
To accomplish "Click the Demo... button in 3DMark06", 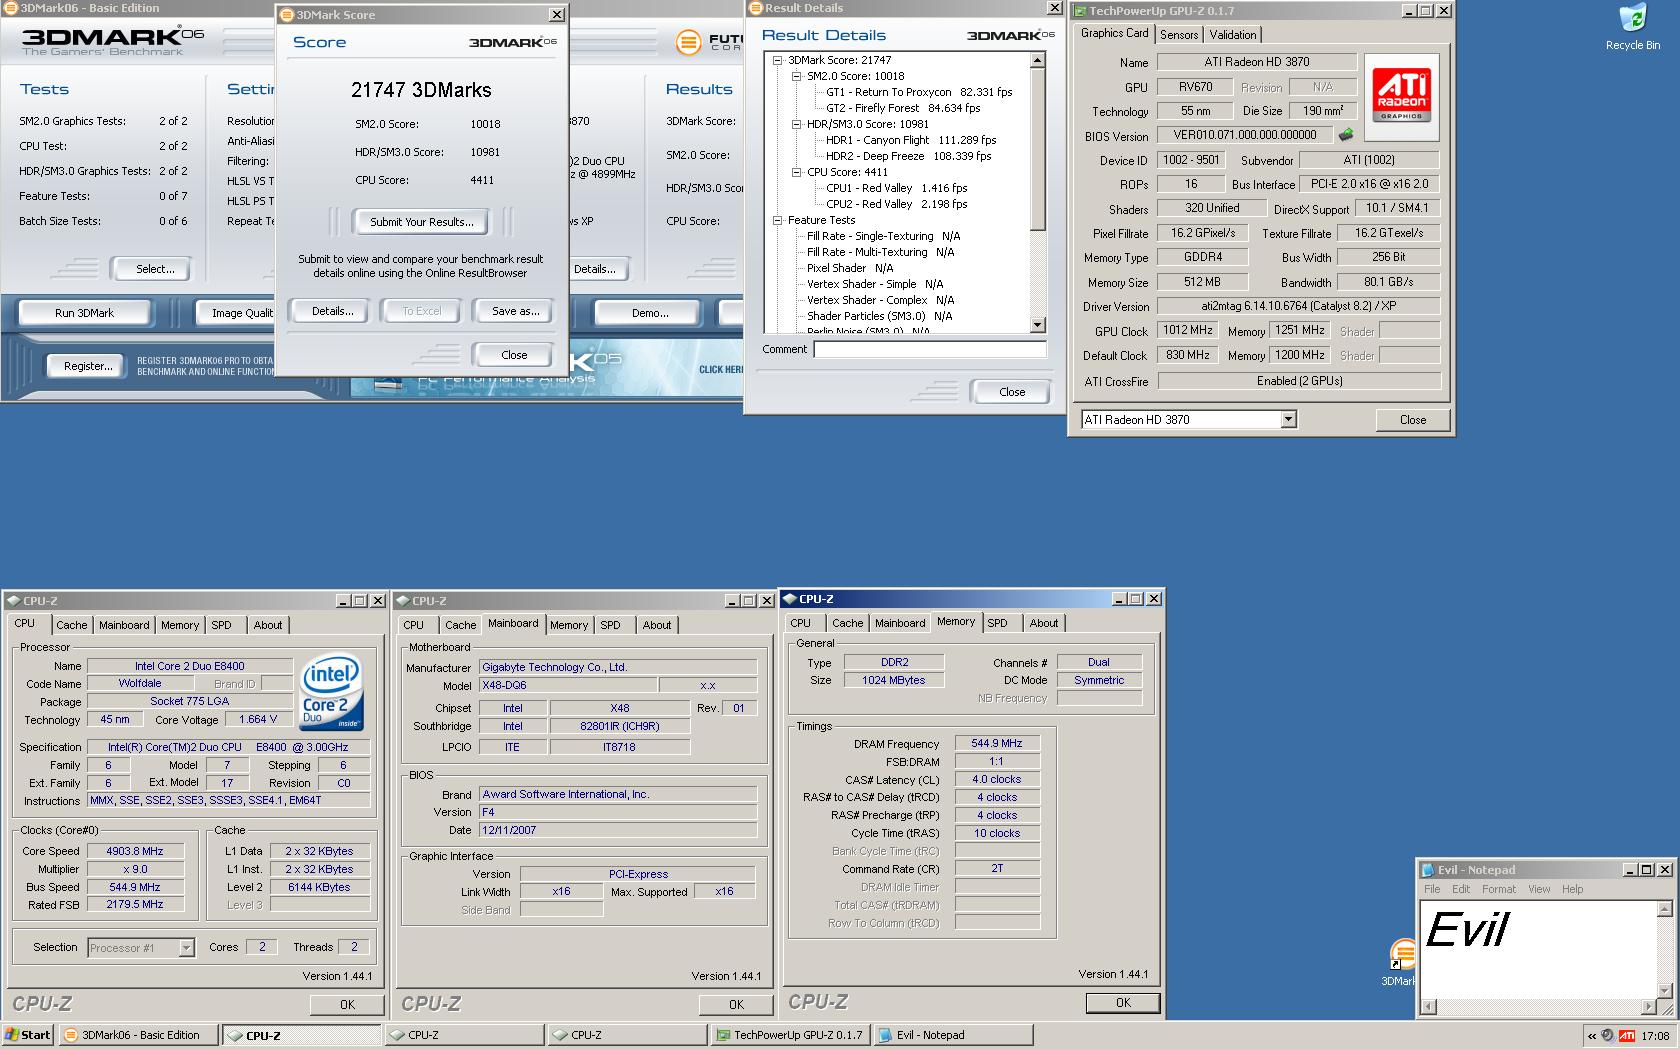I will pos(650,313).
